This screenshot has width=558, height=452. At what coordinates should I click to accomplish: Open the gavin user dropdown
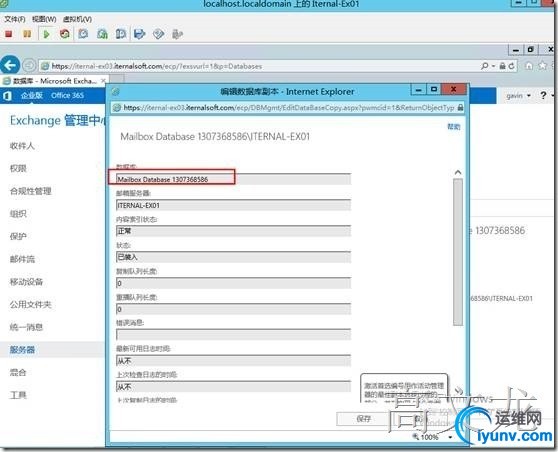coord(518,96)
